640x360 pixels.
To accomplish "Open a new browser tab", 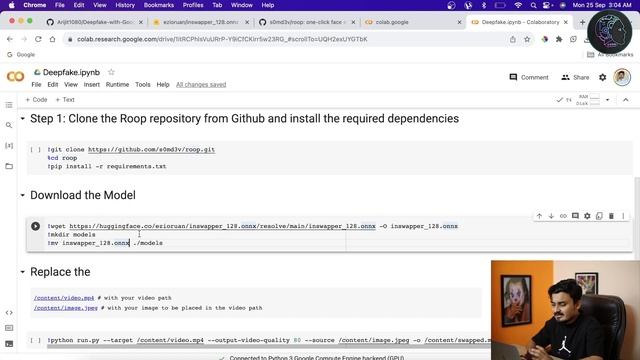I will 582,22.
